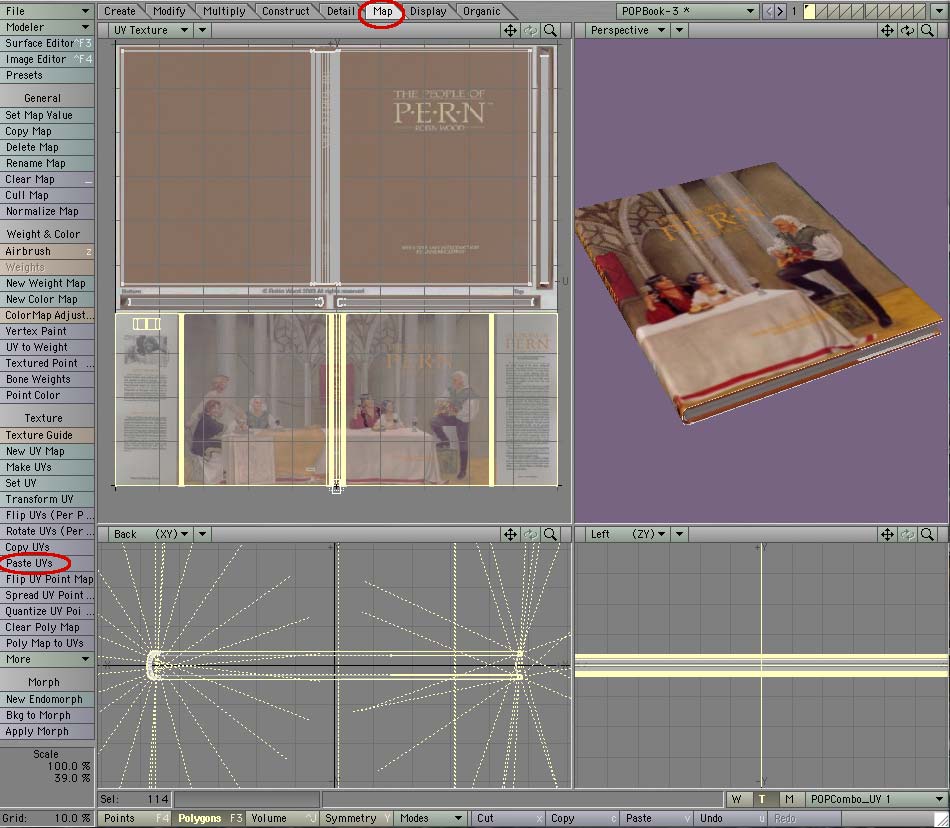950x828 pixels.
Task: Expand the More menu in Texture section
Action: tap(47, 659)
